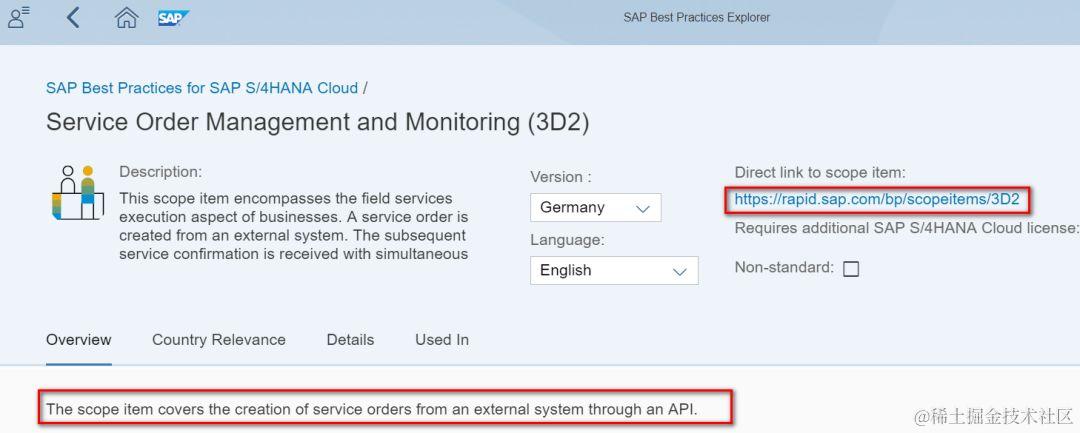Switch to the Details tab
This screenshot has height=433, width=1080.
[x=350, y=339]
